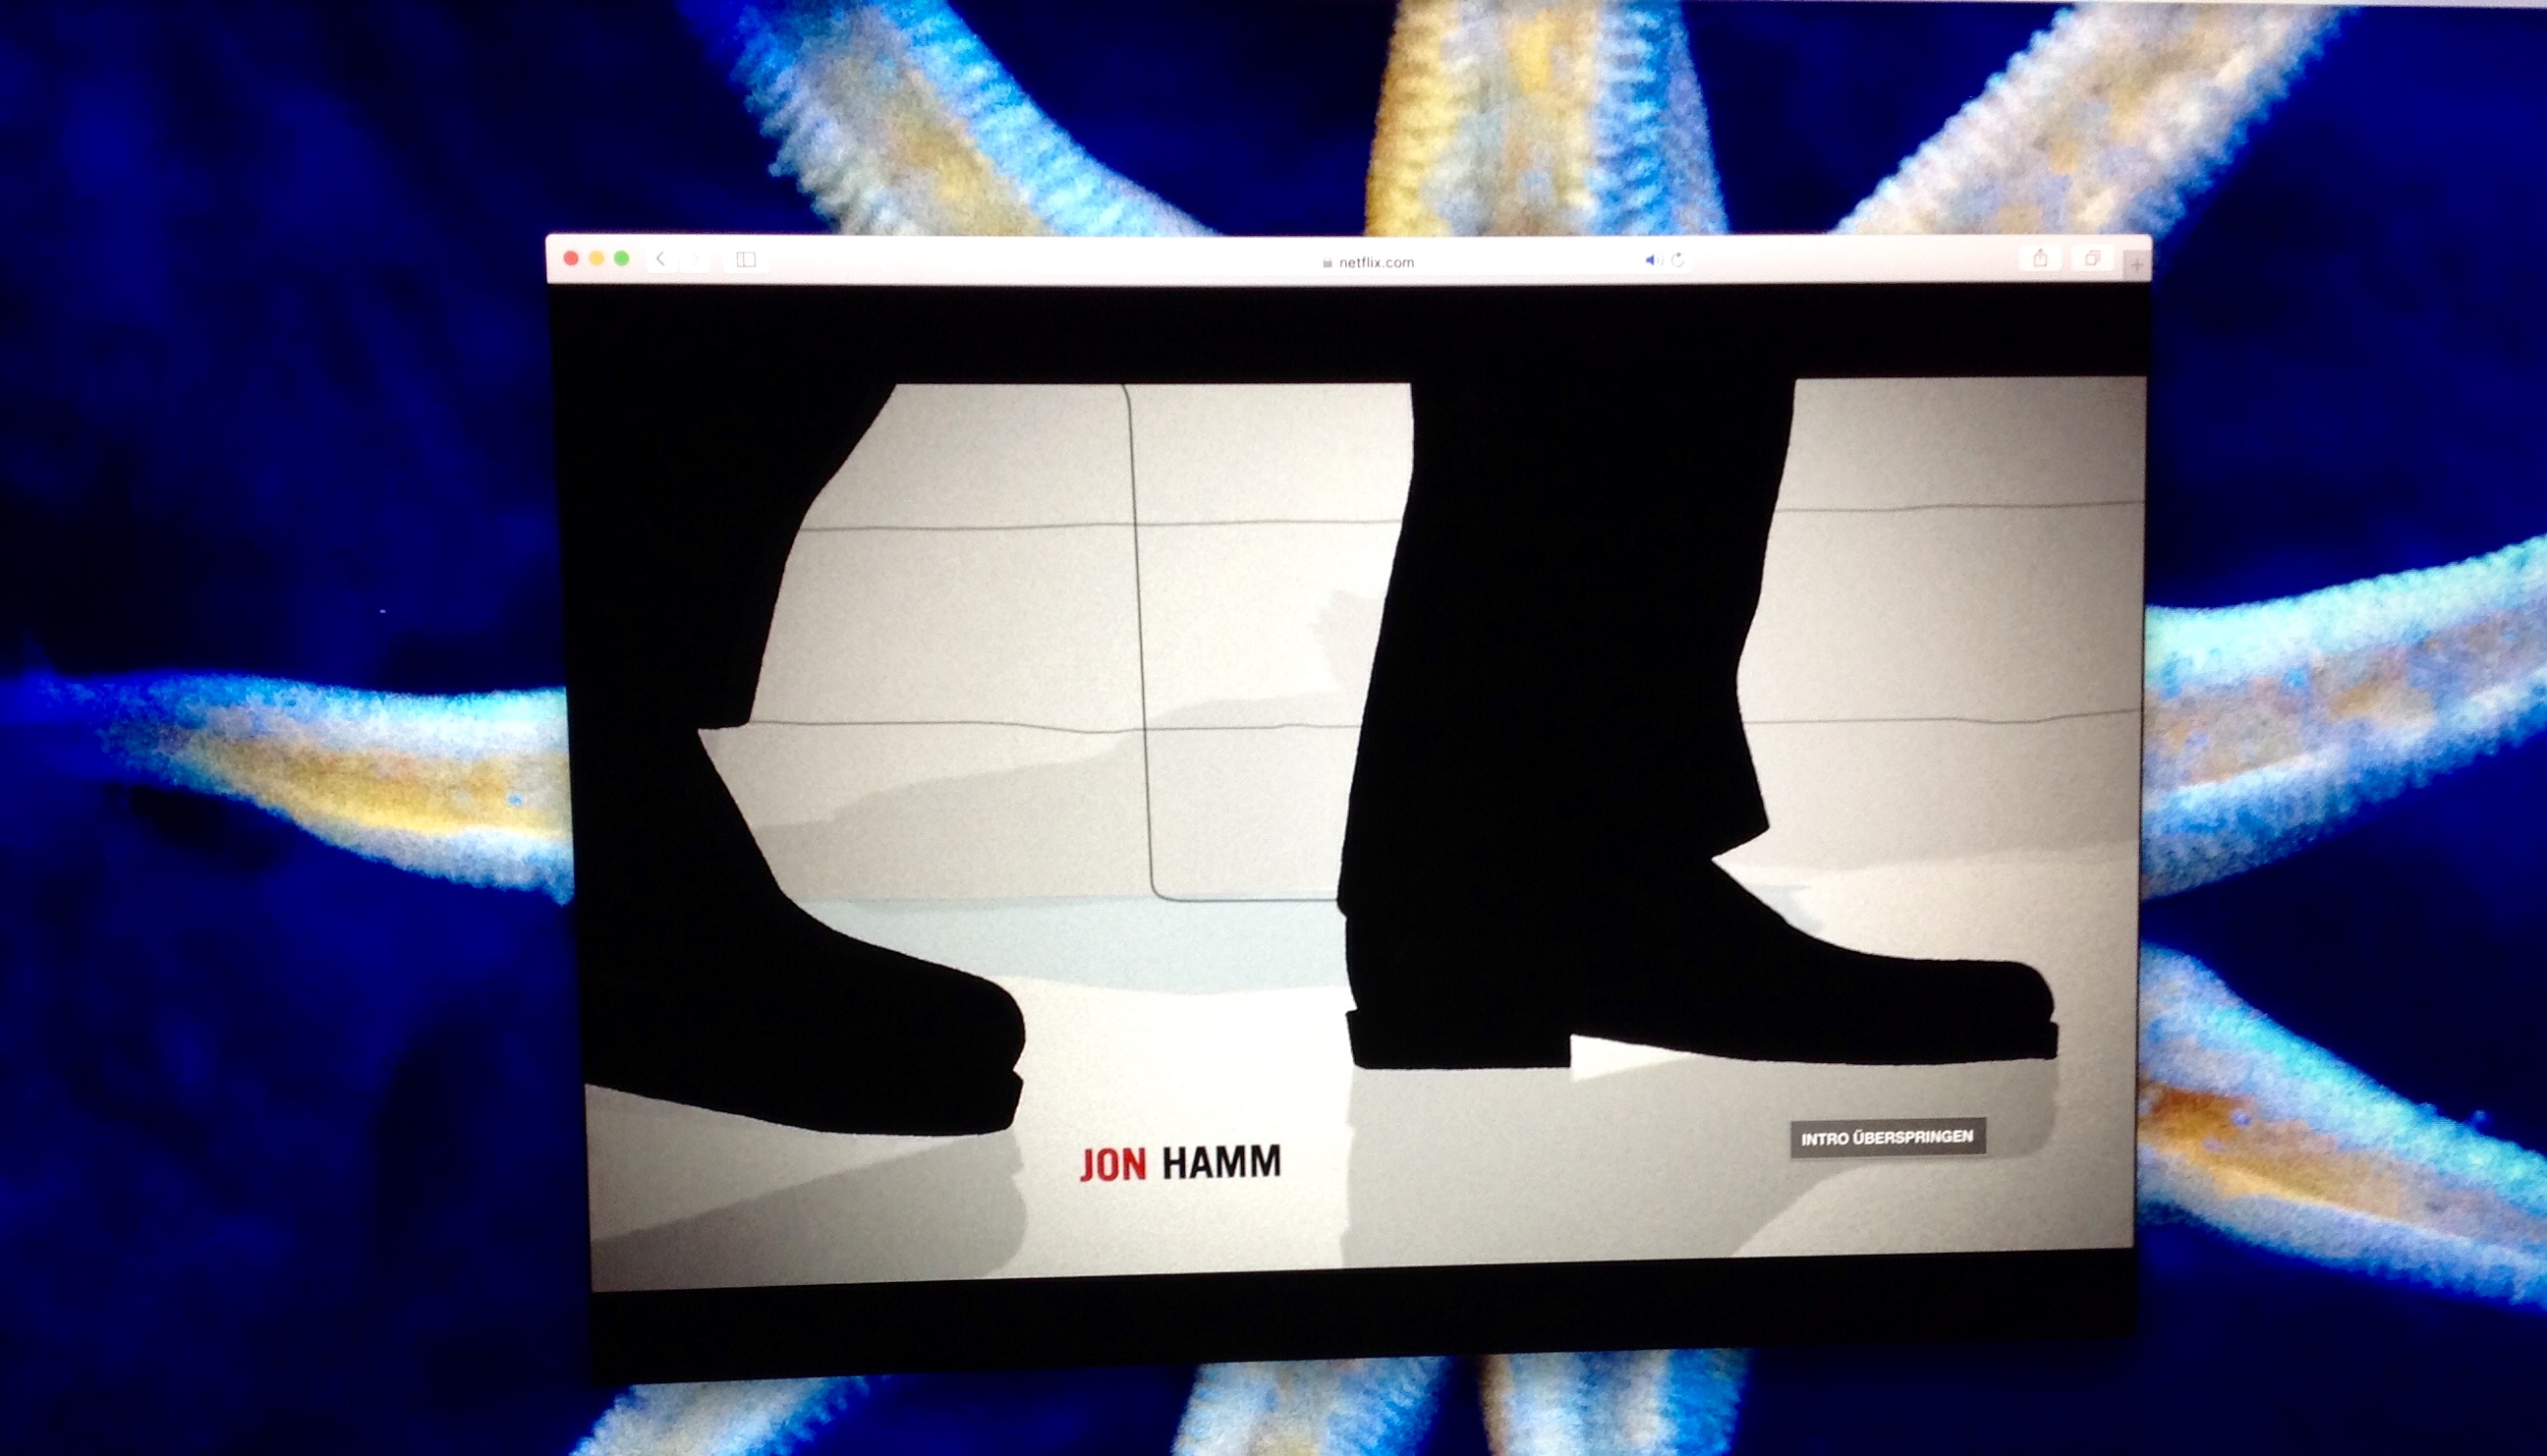Minimize the window with the yellow button
Screen dimensions: 2547x1456
coord(596,258)
